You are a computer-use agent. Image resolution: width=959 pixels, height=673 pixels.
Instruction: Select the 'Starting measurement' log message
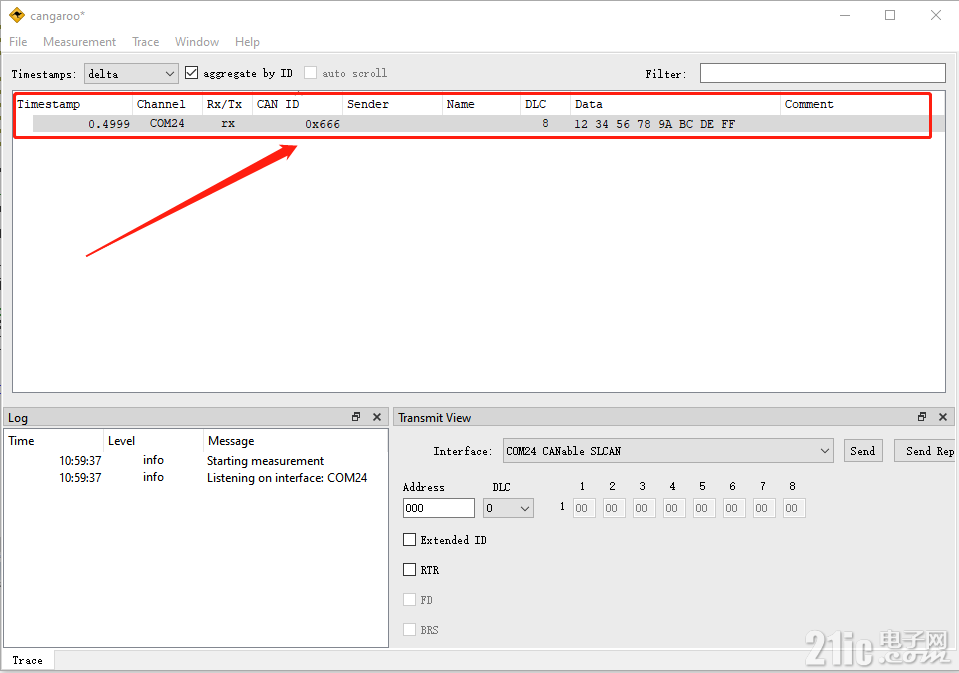pos(265,461)
